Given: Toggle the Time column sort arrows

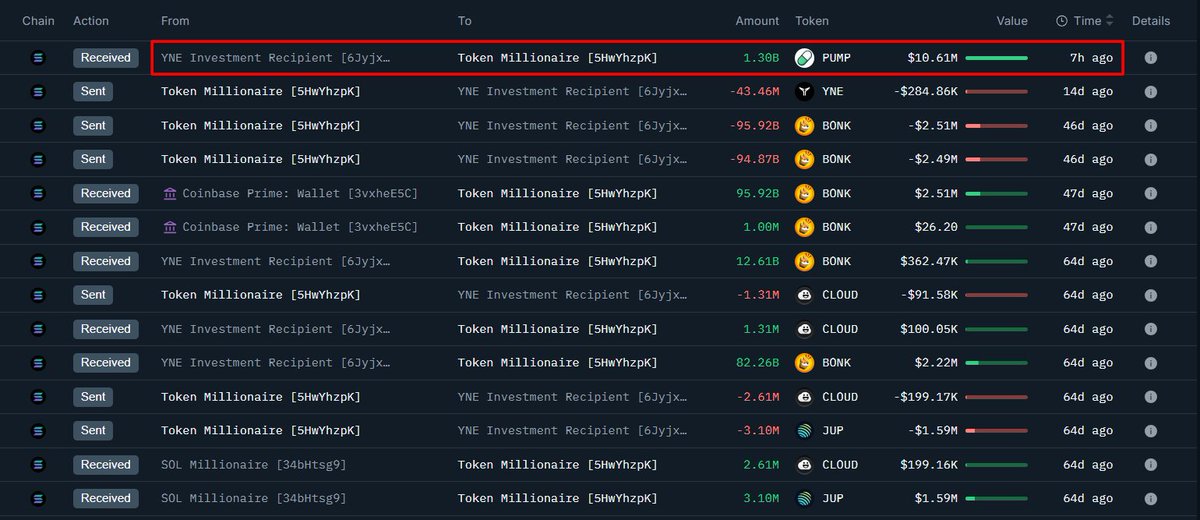Looking at the screenshot, I should 1109,21.
